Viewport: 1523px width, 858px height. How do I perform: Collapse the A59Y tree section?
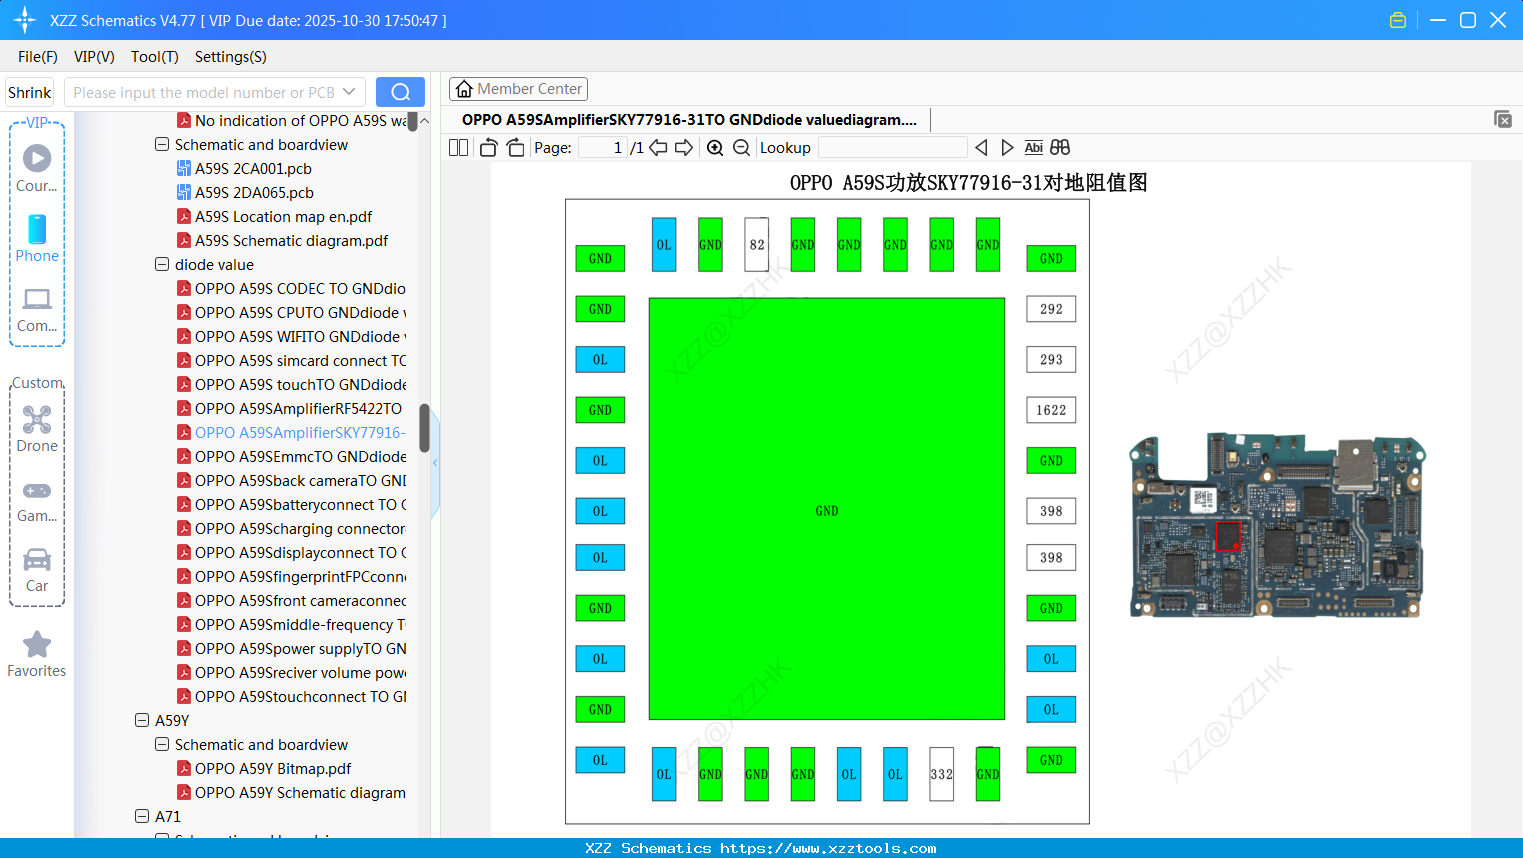point(140,720)
